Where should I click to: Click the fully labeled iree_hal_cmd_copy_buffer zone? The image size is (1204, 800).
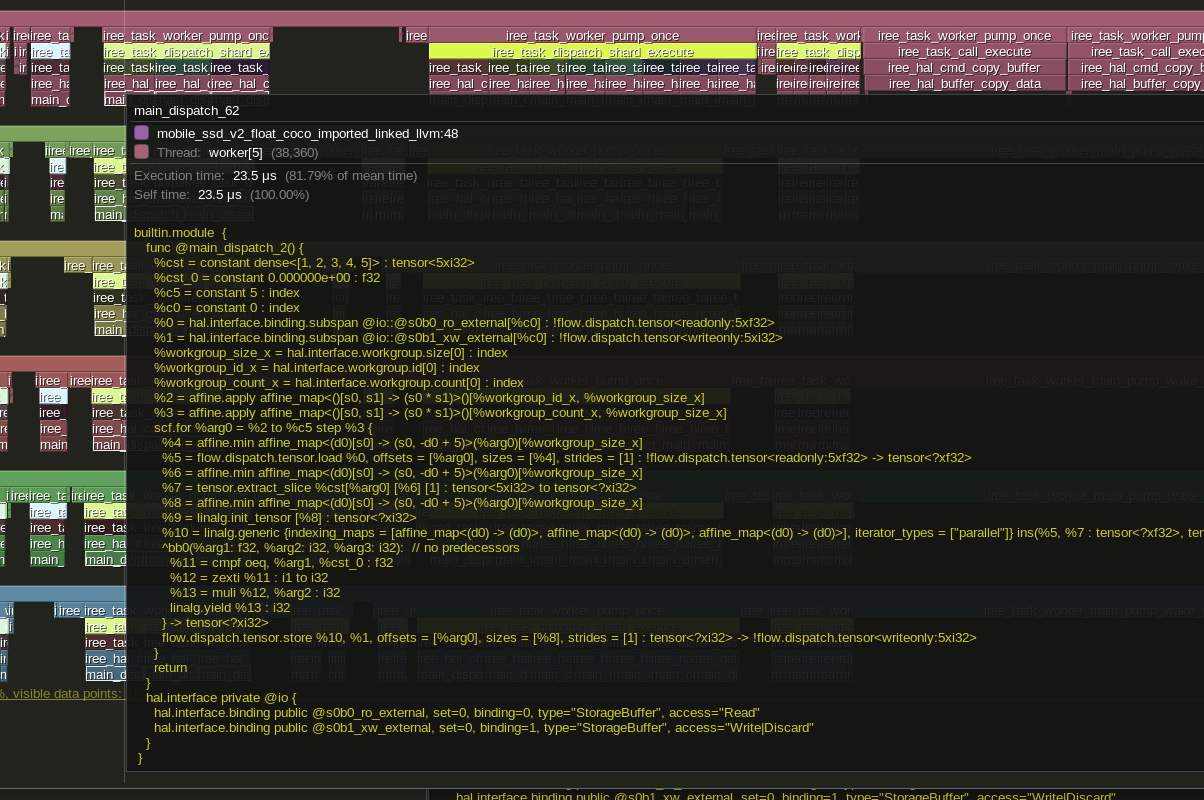(x=964, y=68)
